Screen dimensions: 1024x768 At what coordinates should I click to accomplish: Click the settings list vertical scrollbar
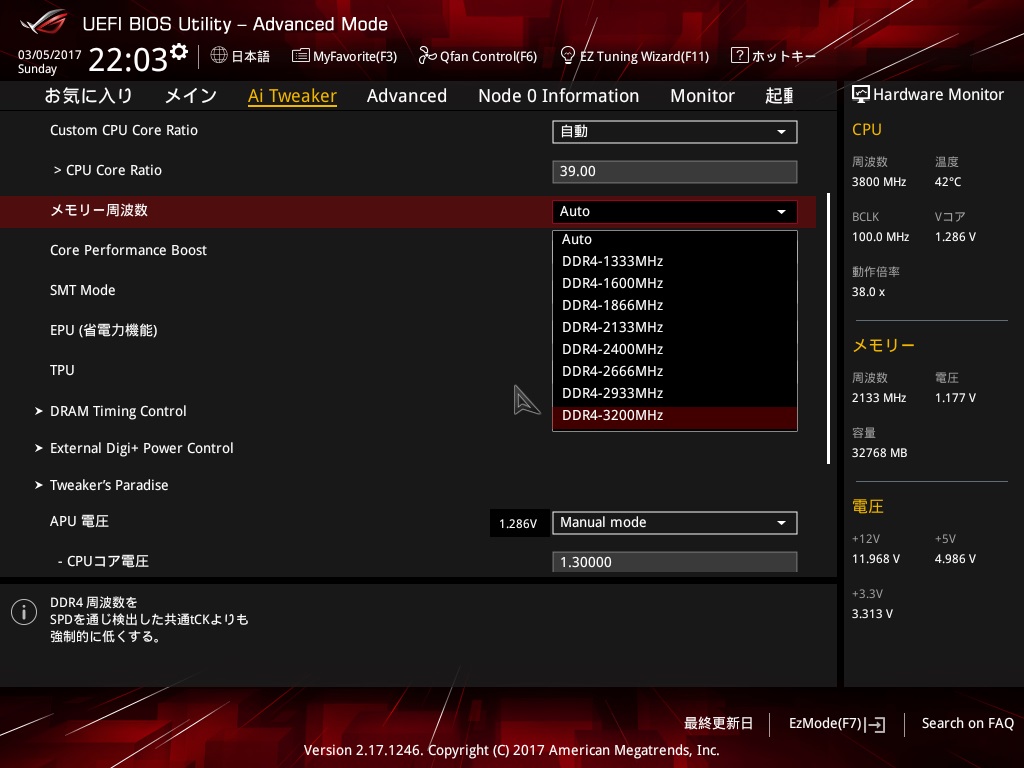coord(828,328)
